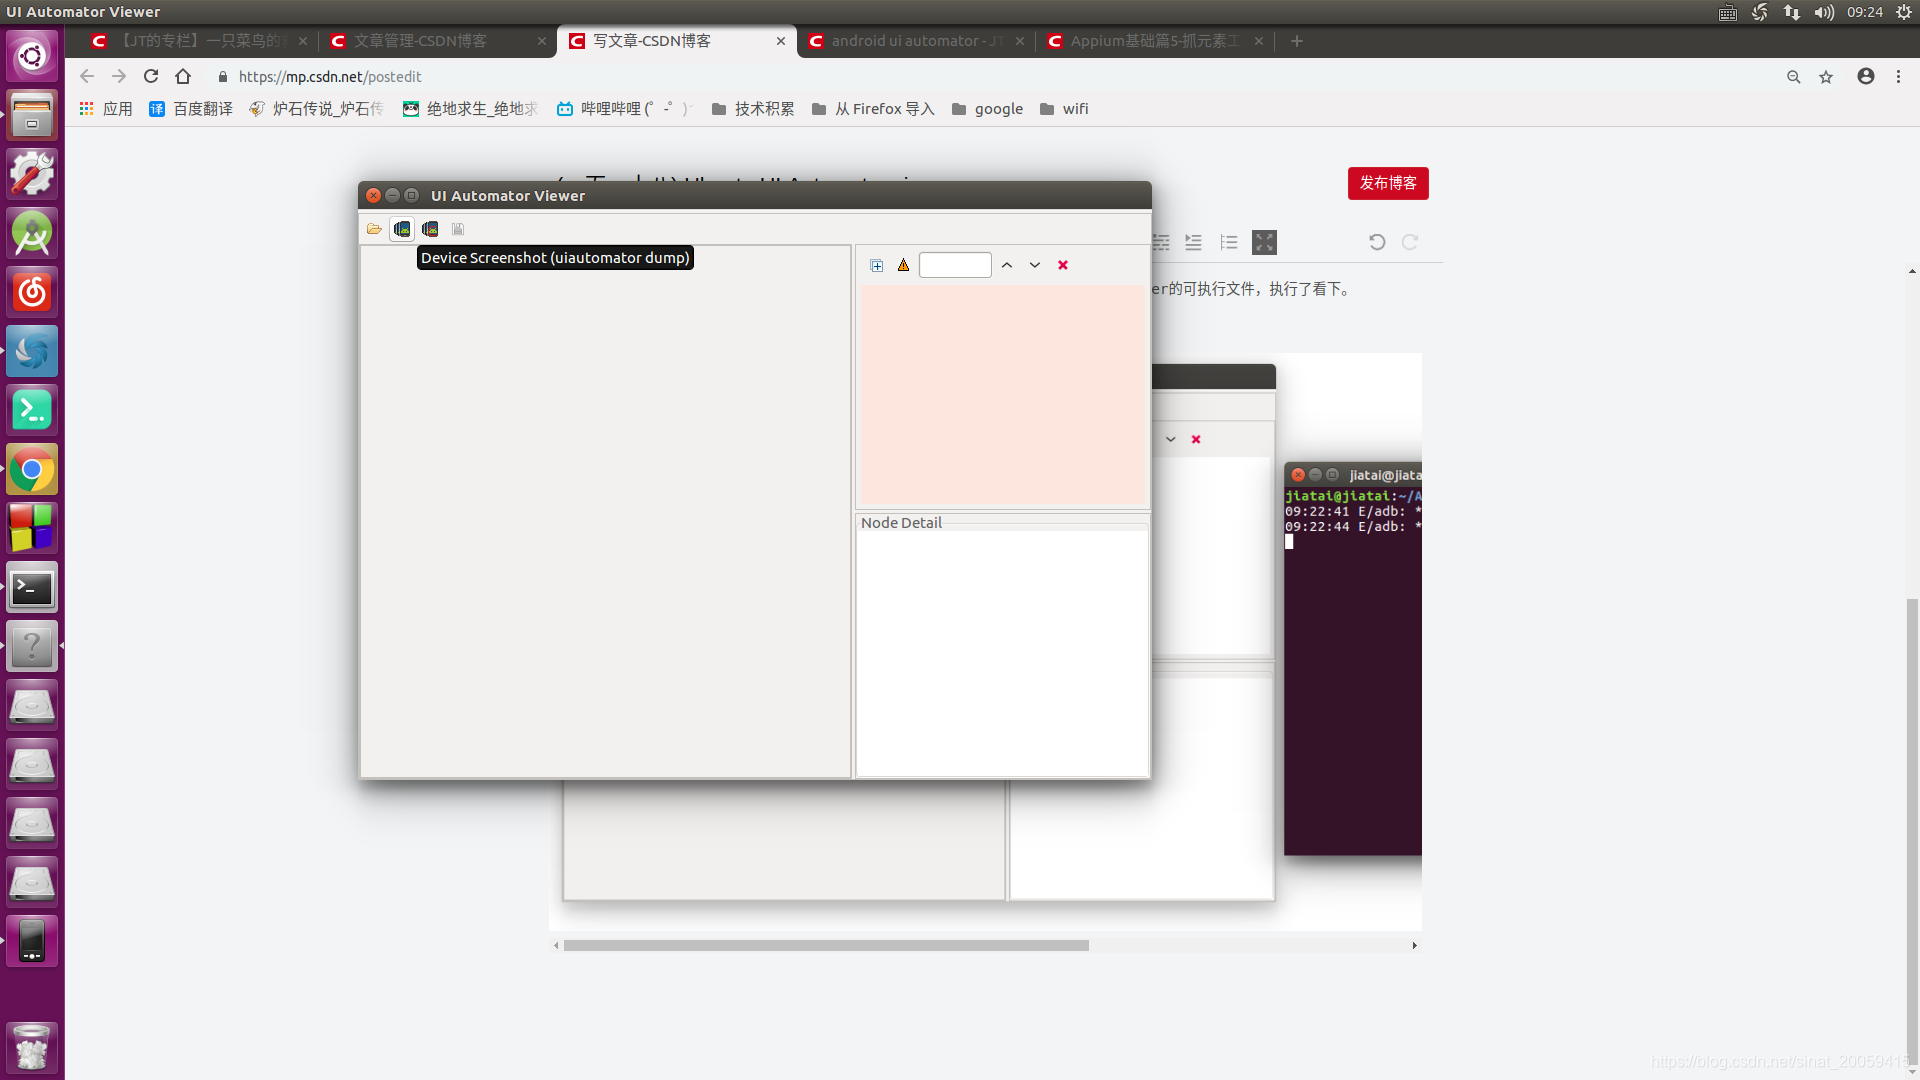
Task: Bookmark this page with the star icon
Action: tap(1826, 76)
